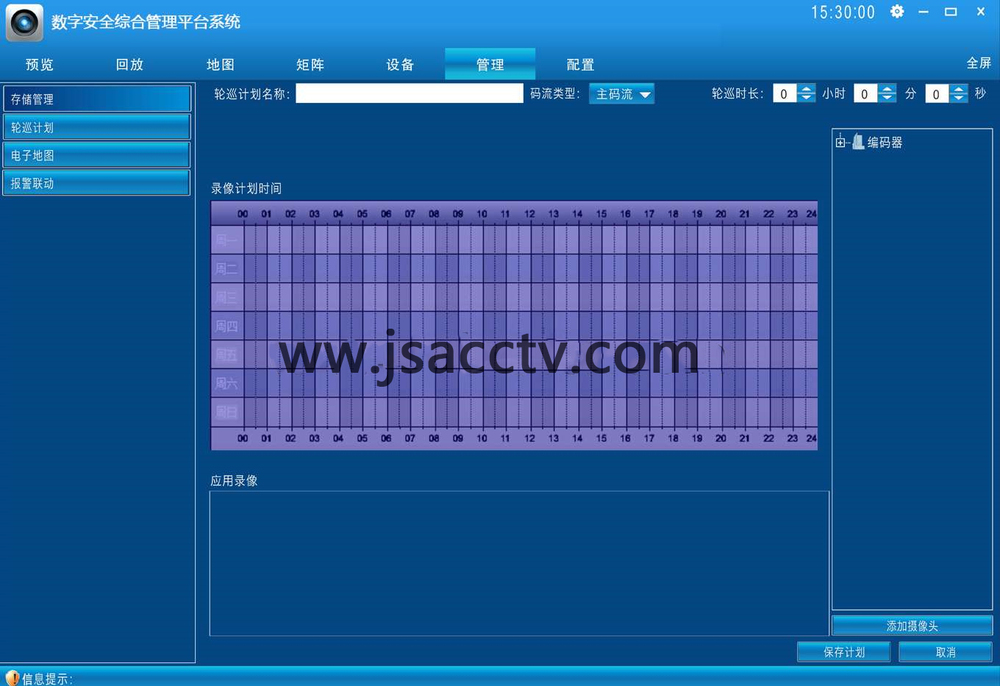This screenshot has width=1000, height=686.
Task: Enter 全屏 fullscreen mode
Action: tap(978, 63)
